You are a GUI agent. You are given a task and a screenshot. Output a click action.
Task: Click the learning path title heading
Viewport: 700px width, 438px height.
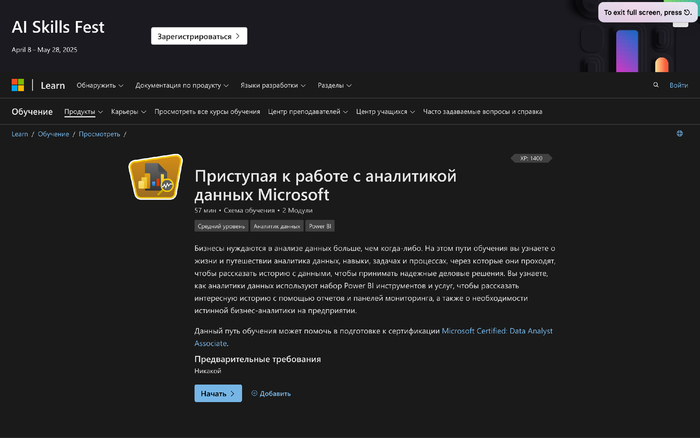[x=325, y=185]
